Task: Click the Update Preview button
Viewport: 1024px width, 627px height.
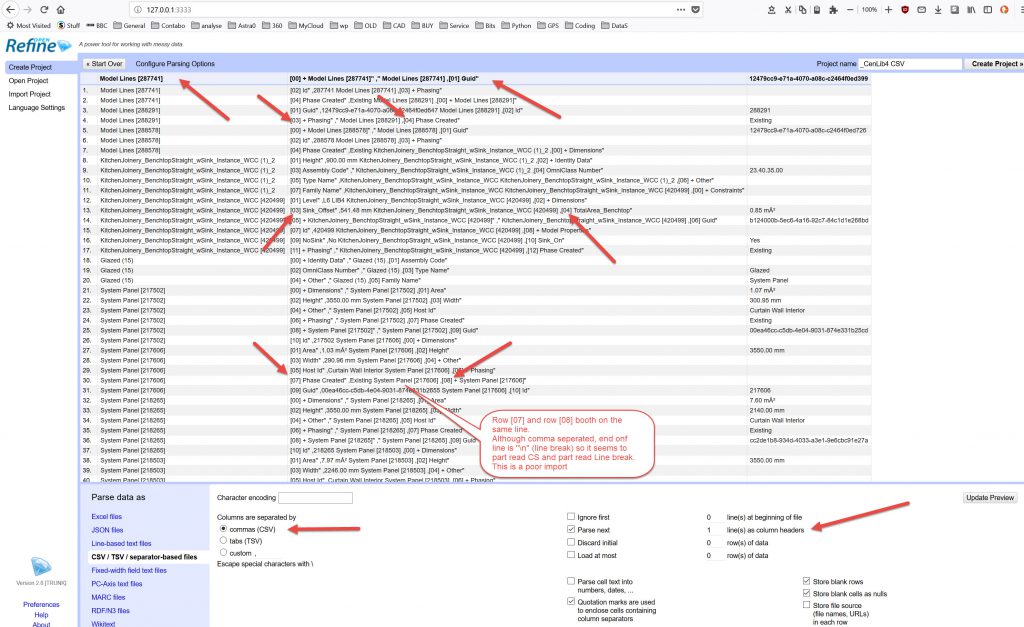Action: click(990, 497)
